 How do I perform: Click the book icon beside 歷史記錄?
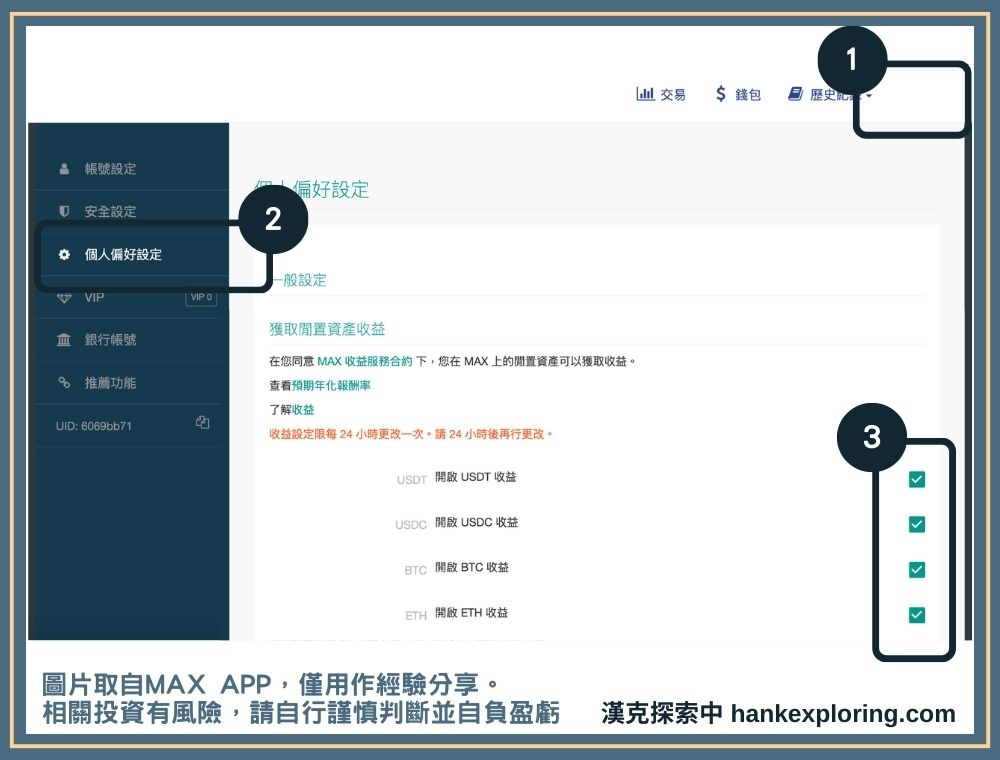[x=796, y=94]
